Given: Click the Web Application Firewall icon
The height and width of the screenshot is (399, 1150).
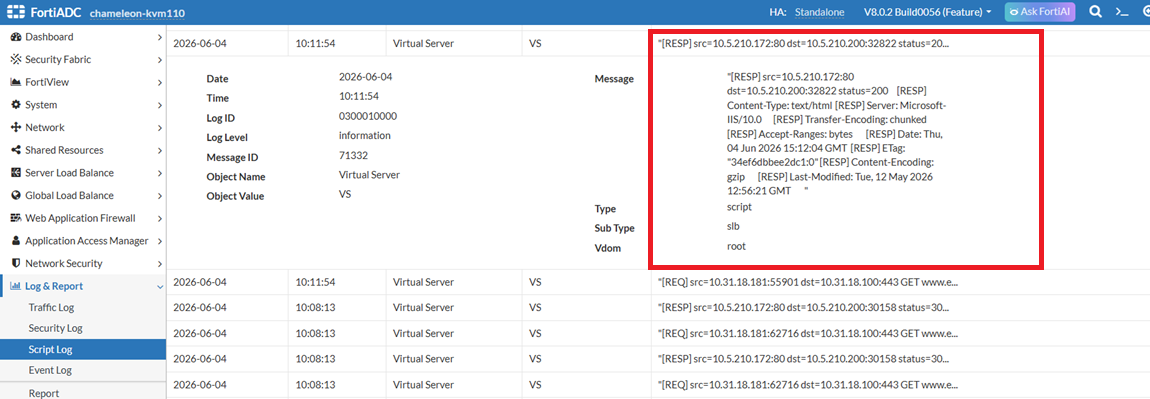Looking at the screenshot, I should 15,218.
